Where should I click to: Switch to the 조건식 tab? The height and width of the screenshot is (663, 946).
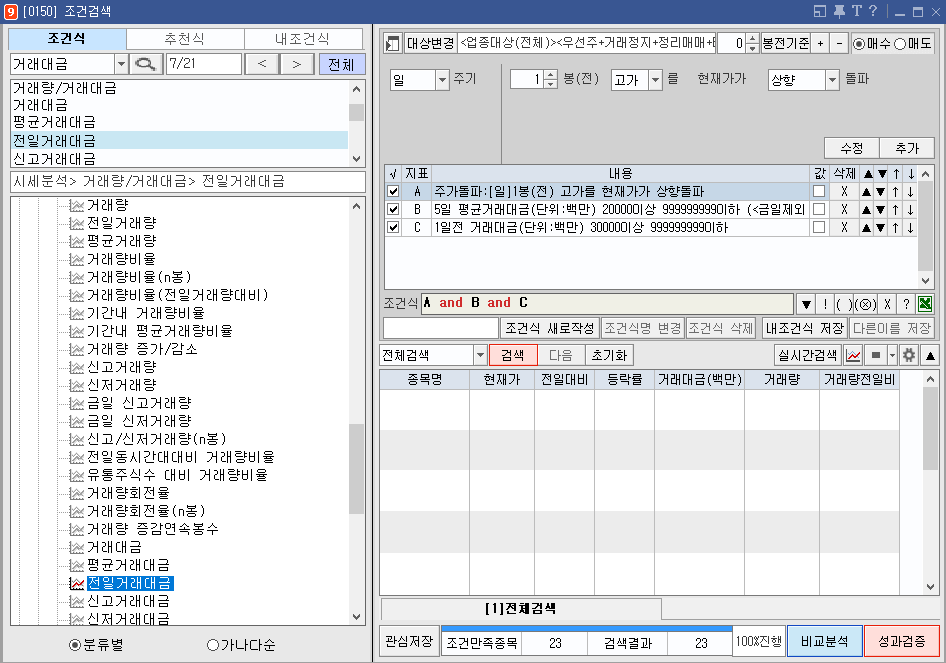[66, 39]
